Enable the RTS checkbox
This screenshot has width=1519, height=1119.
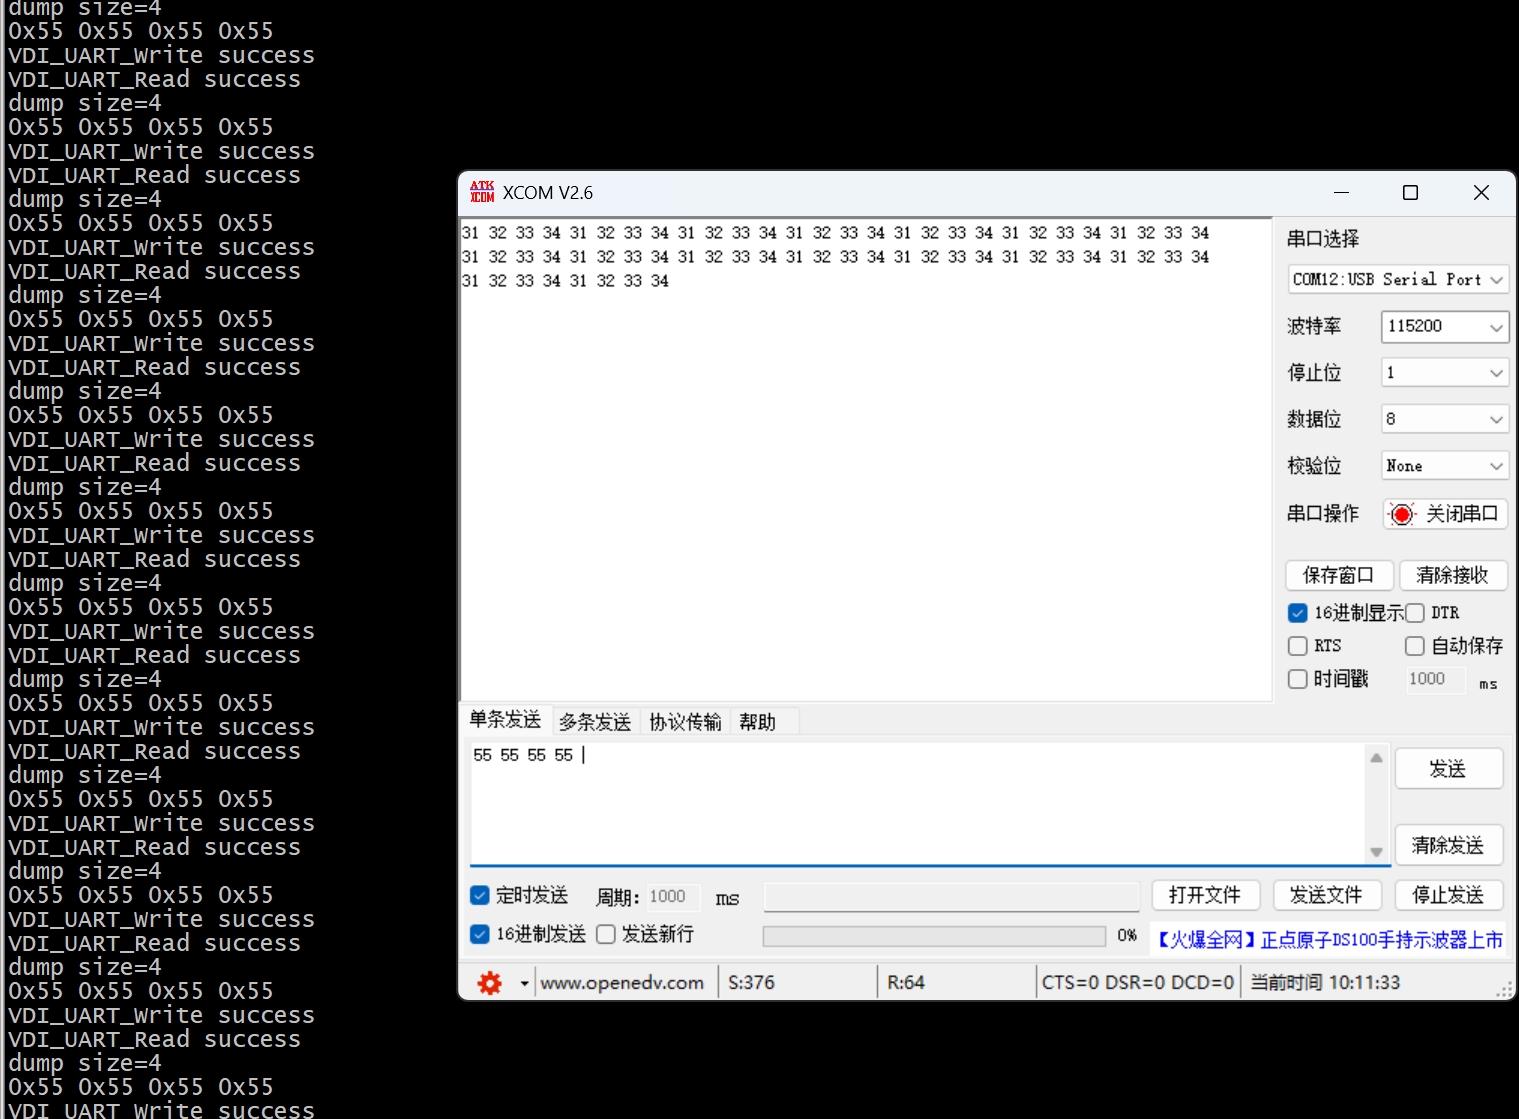[1298, 646]
